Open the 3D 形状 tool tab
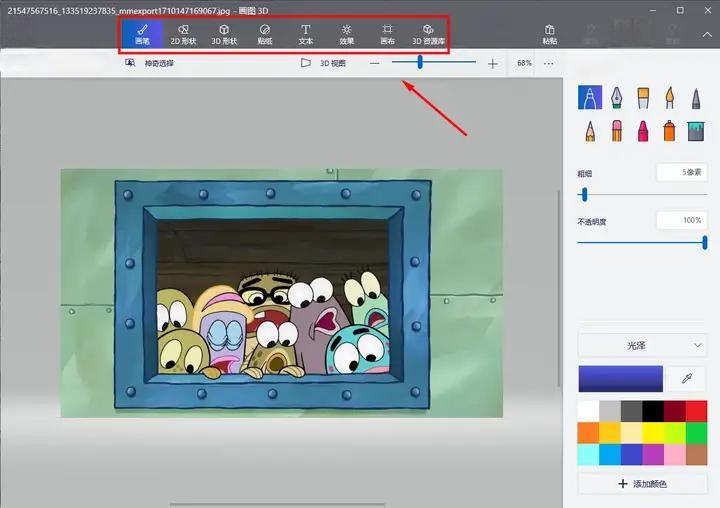 pos(224,35)
